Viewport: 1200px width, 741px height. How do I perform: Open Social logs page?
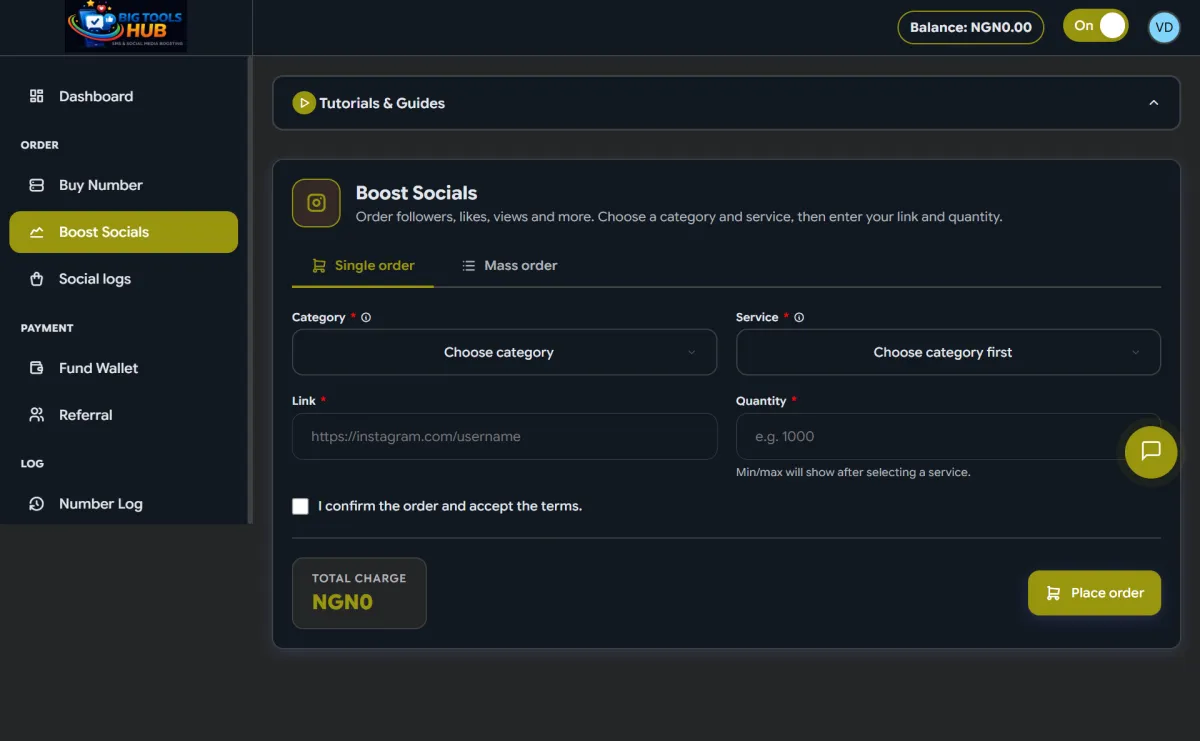pos(124,279)
